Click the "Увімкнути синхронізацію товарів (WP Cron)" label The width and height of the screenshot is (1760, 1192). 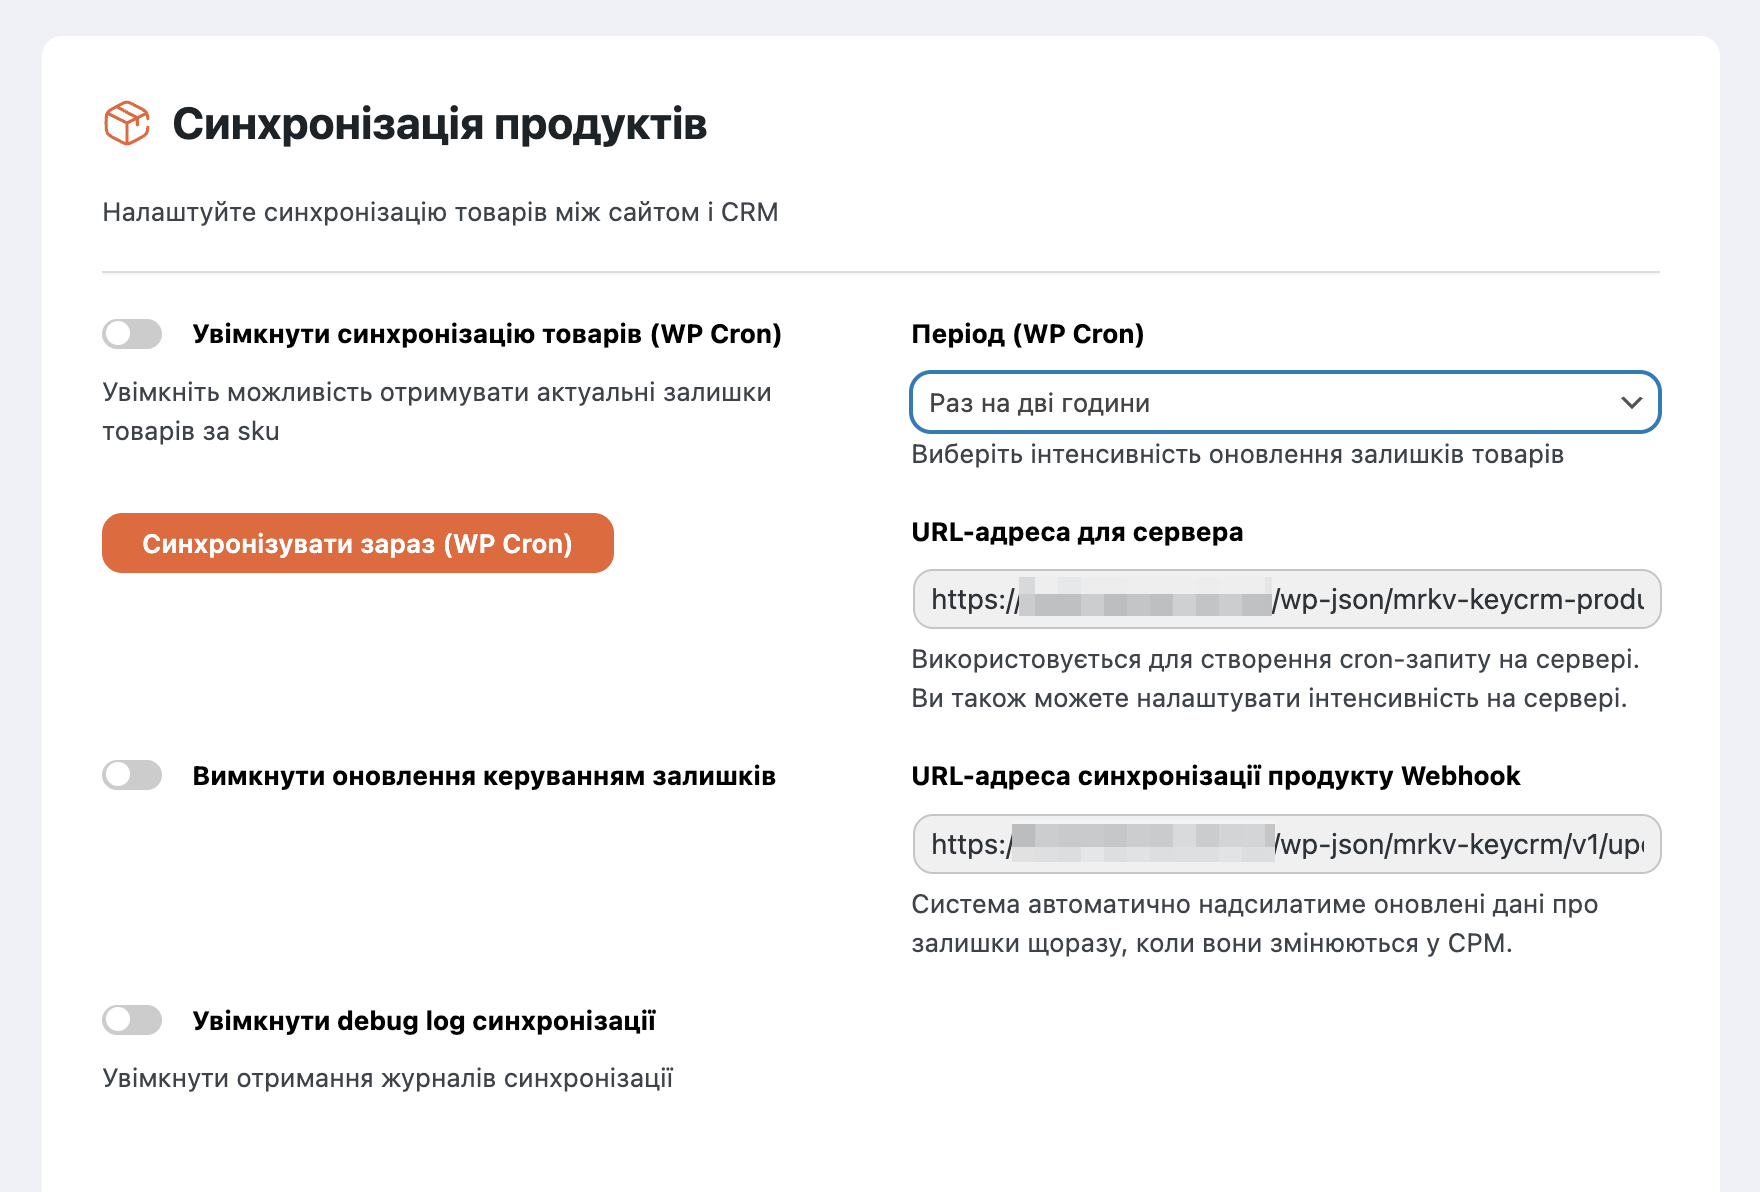point(487,334)
